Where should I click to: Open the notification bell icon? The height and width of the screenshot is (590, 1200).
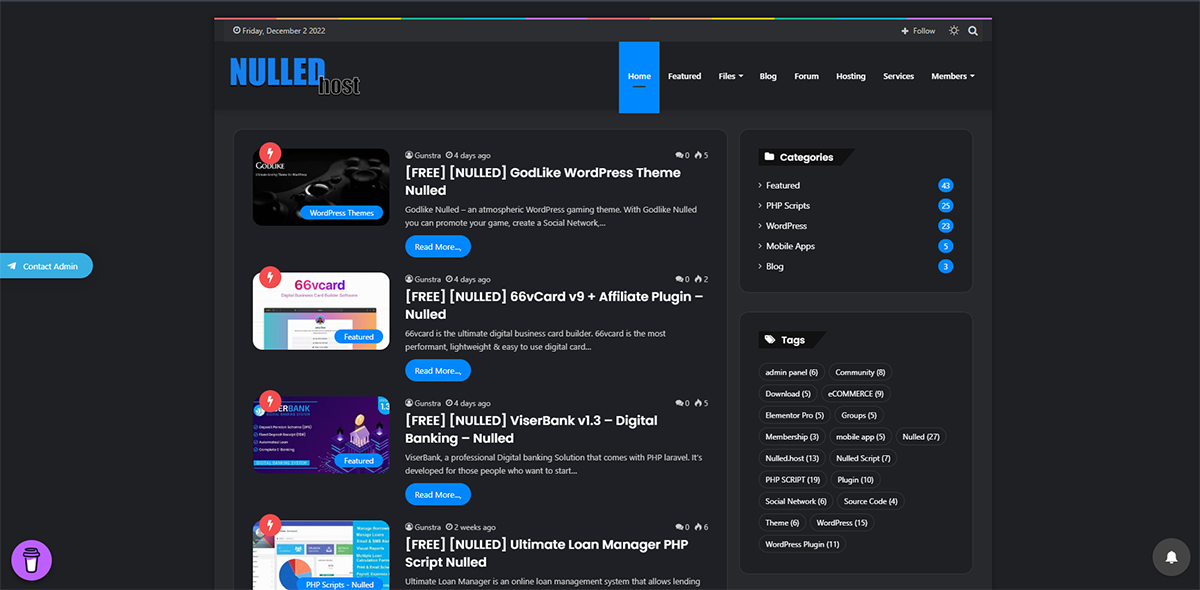(1171, 557)
